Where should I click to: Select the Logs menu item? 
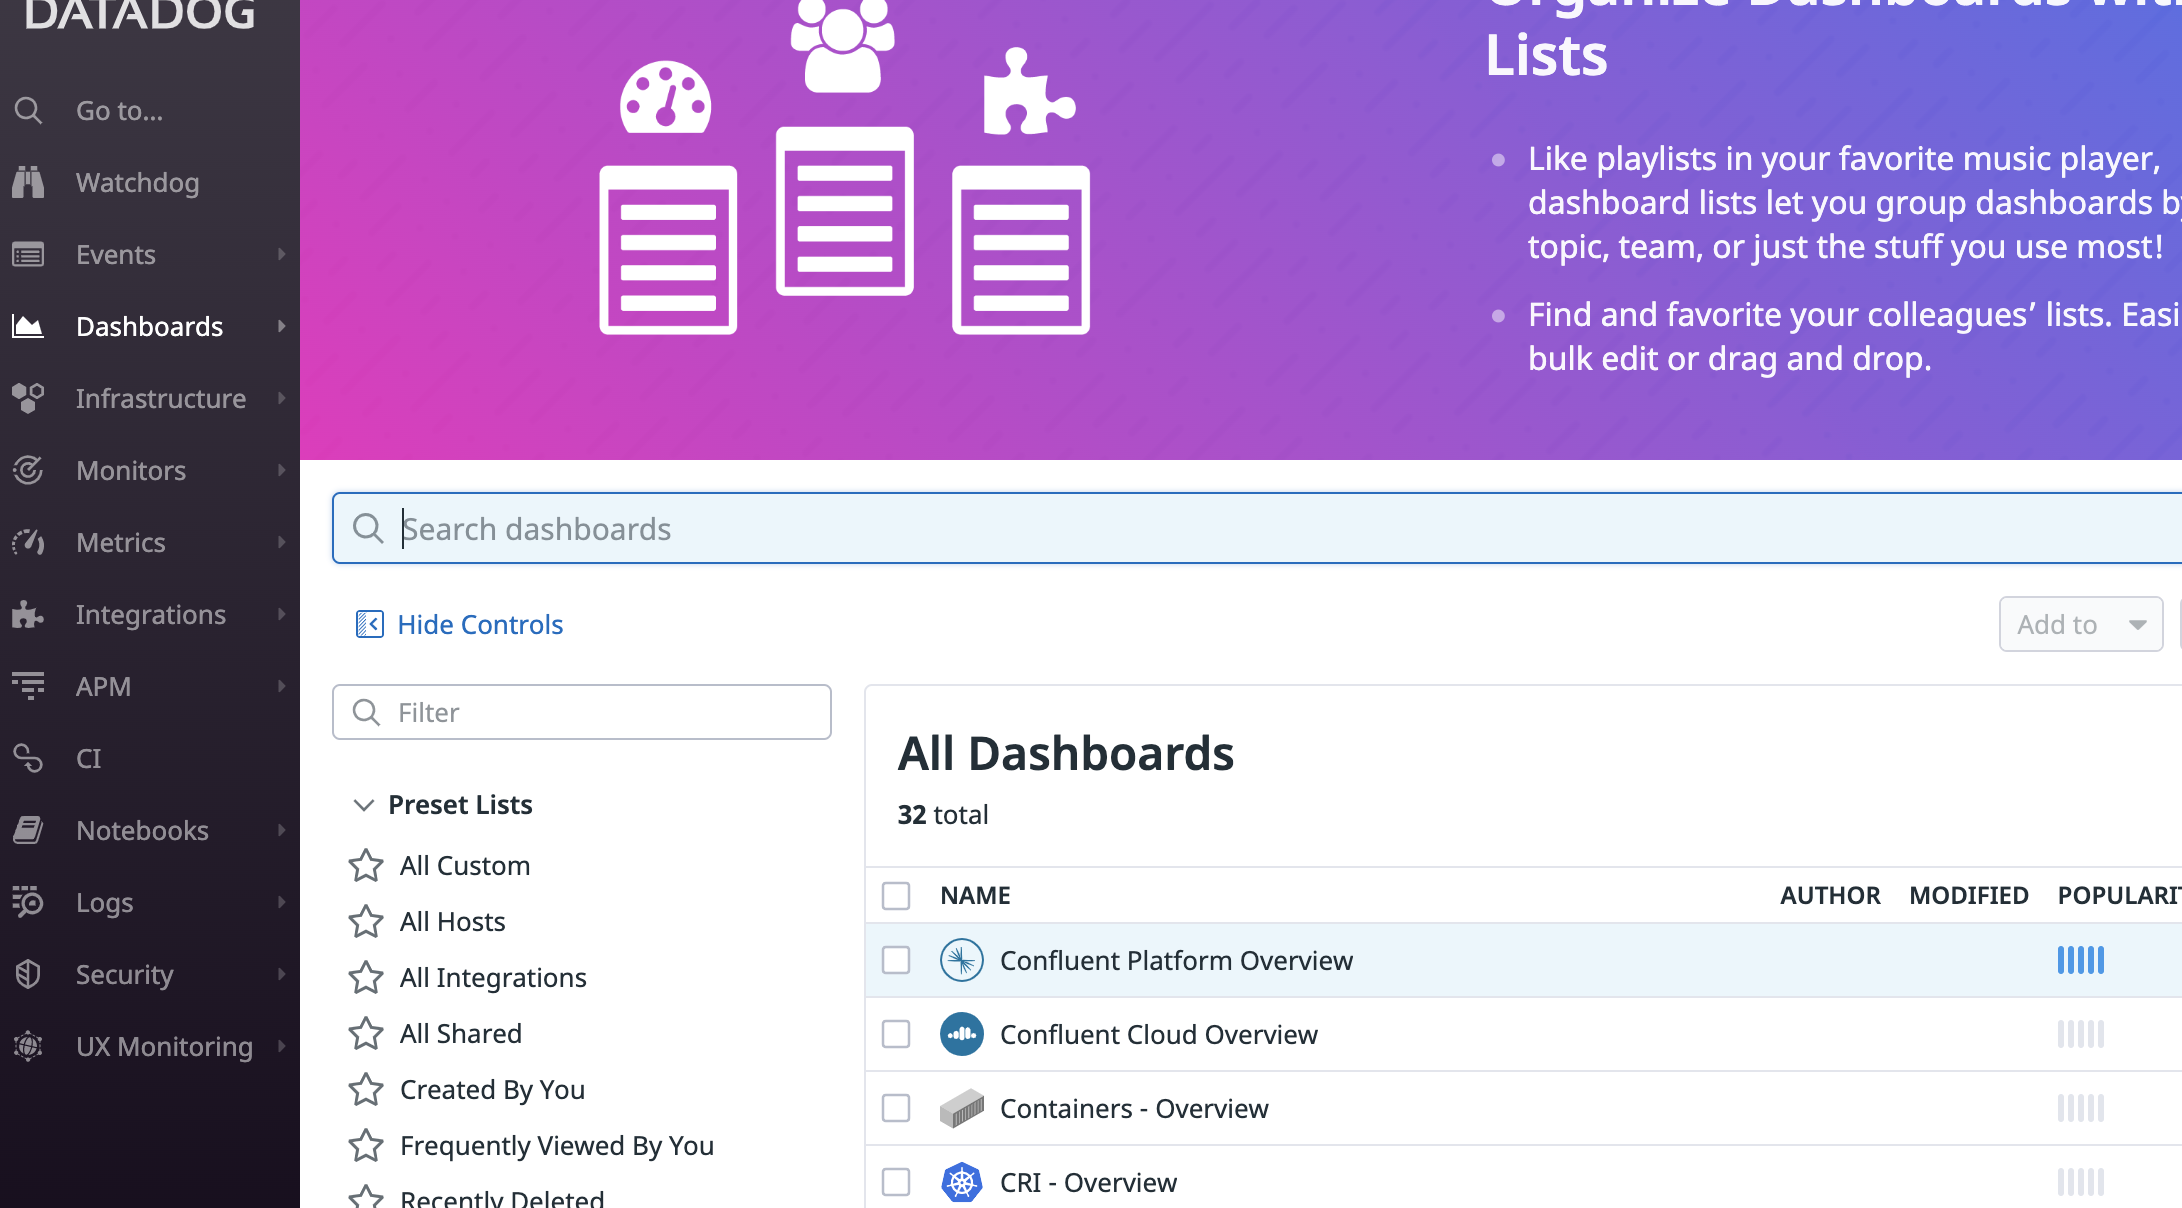[x=104, y=902]
